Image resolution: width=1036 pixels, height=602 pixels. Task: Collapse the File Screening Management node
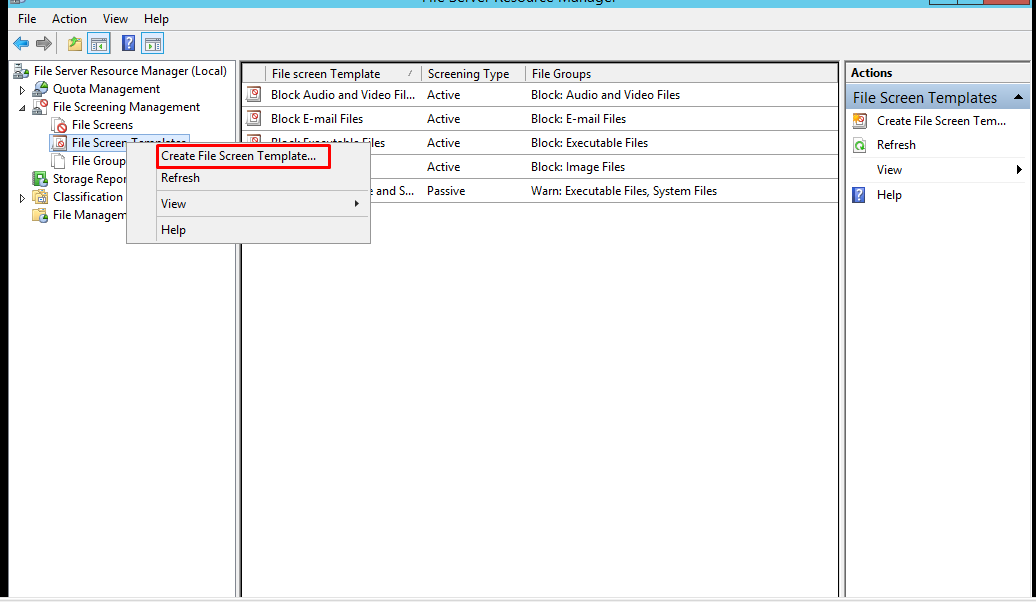23,106
